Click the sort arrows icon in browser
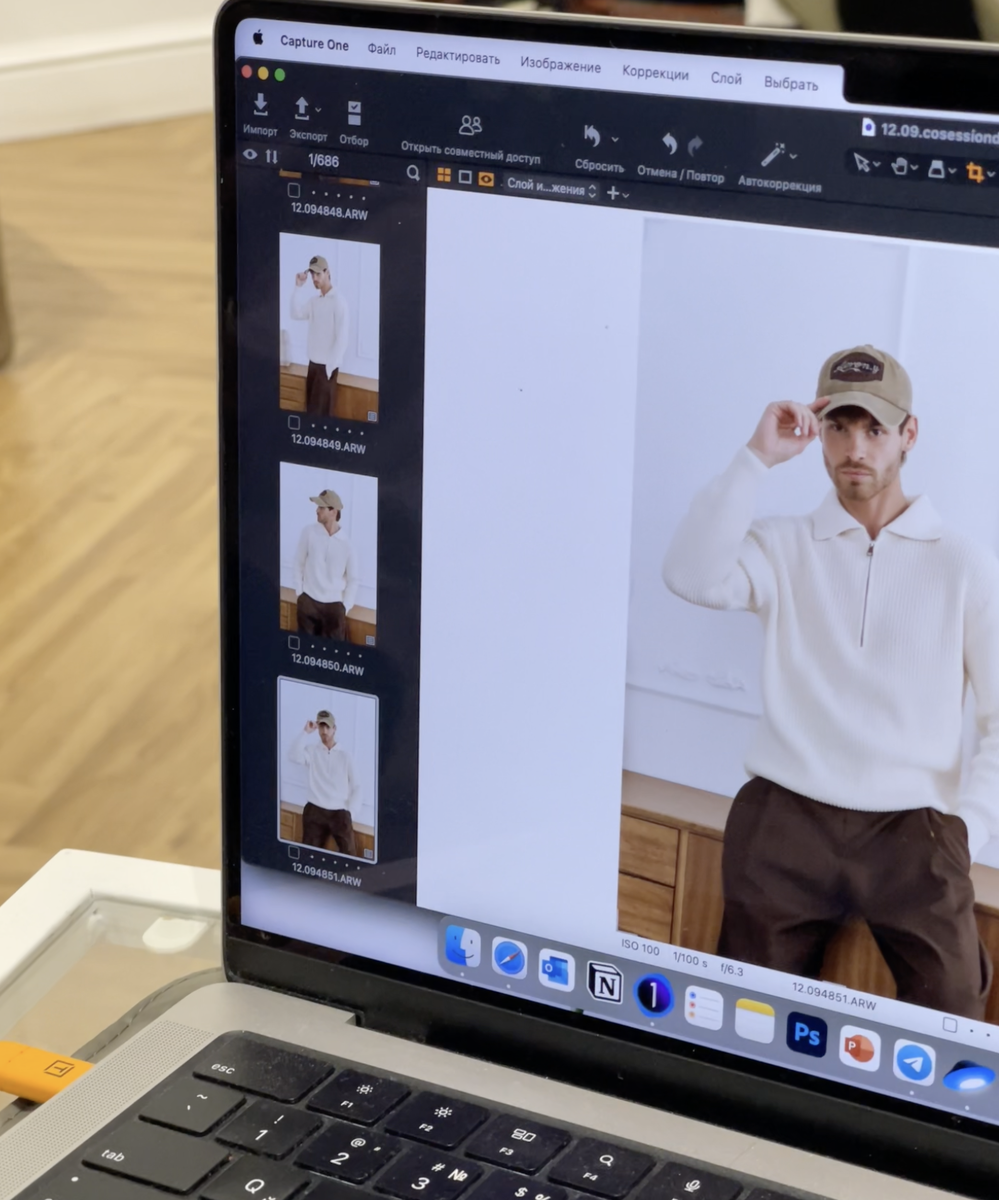This screenshot has width=999, height=1200. (271, 156)
